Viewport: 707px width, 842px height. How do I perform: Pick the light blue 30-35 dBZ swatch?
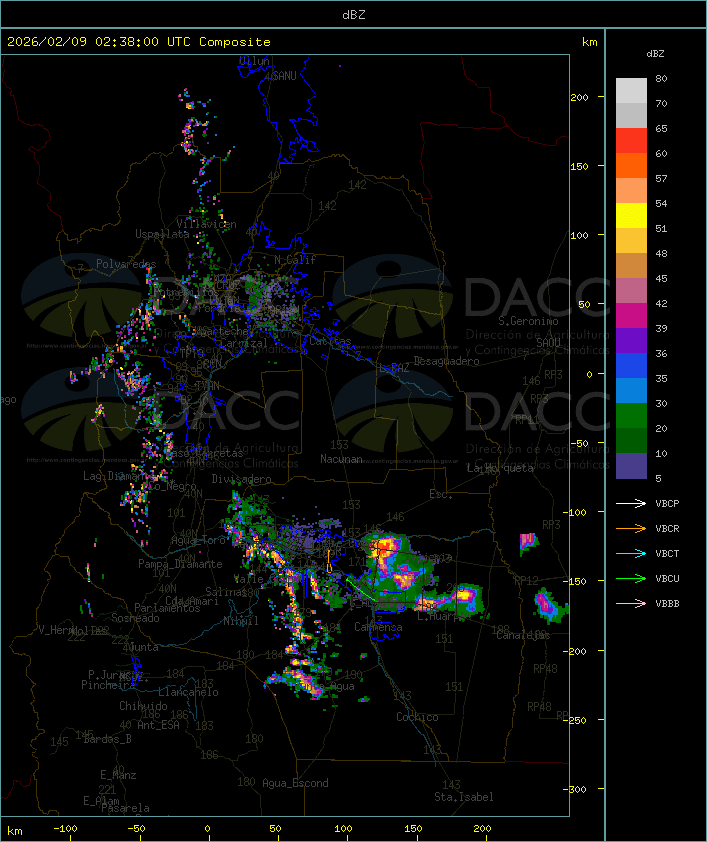(x=631, y=391)
